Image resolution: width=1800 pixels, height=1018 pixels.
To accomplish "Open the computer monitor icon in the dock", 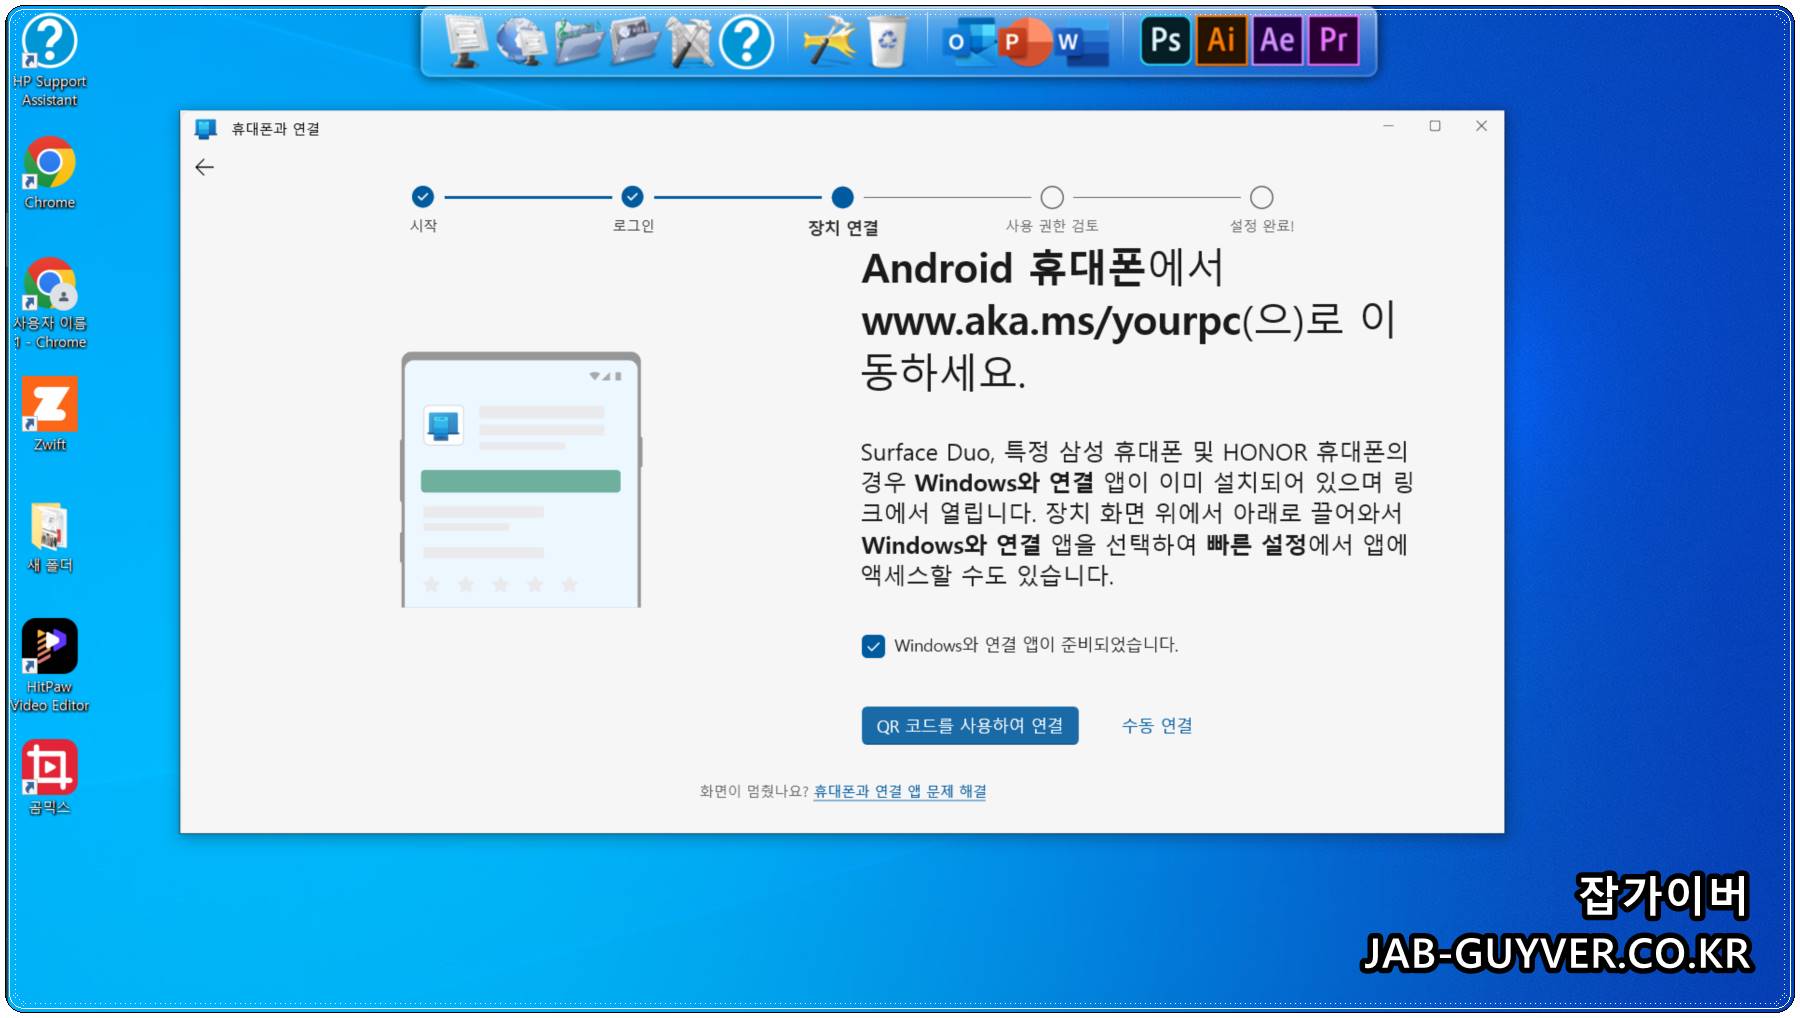I will (465, 42).
